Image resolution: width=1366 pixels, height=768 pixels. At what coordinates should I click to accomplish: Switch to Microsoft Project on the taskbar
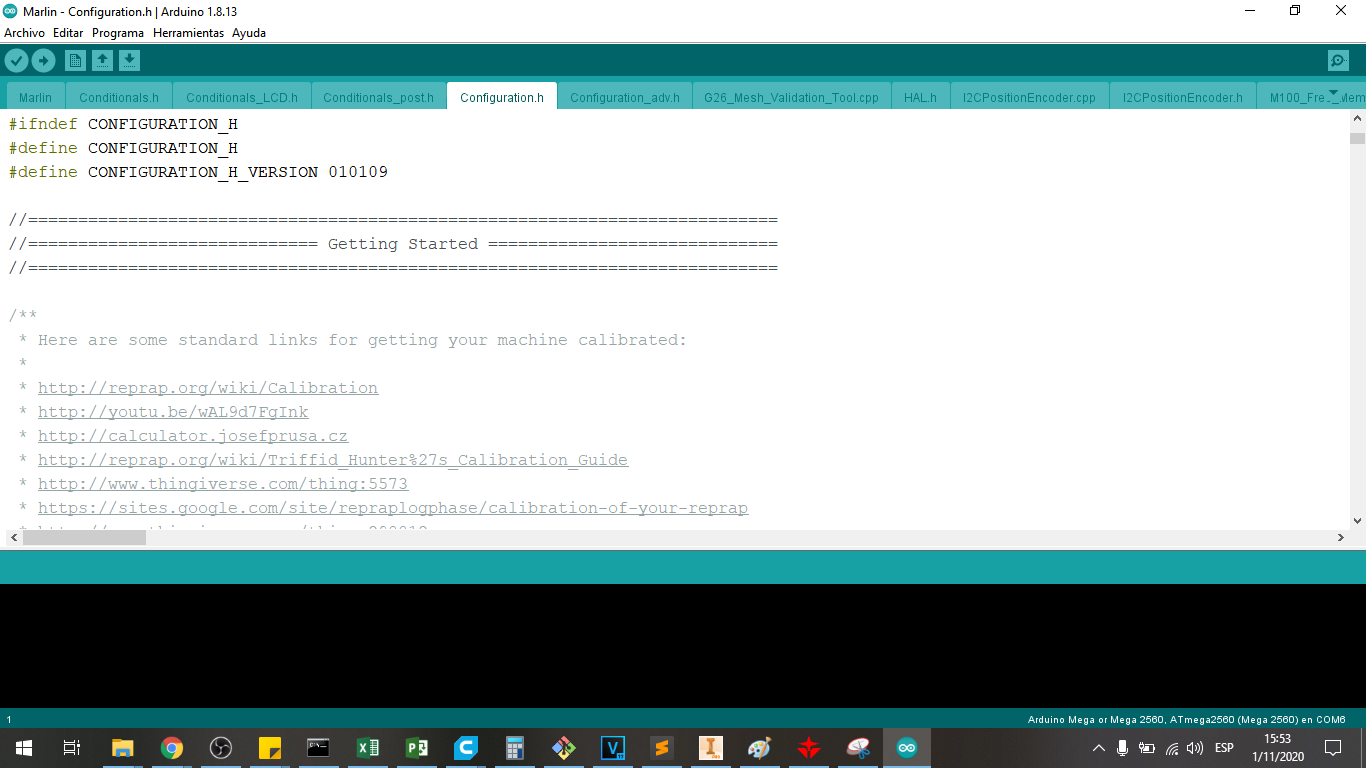(417, 748)
